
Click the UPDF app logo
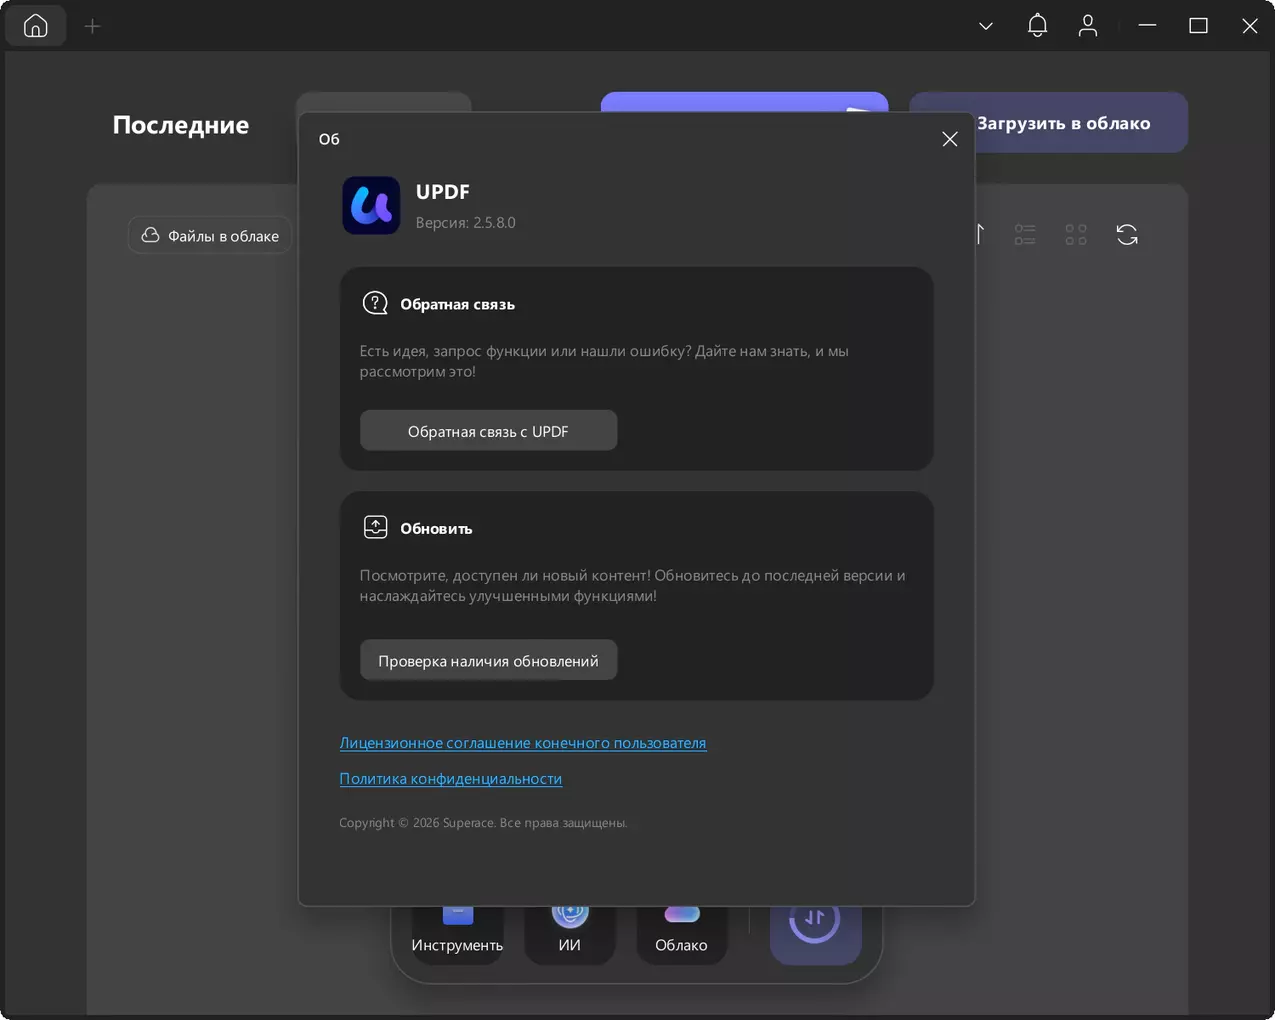[x=371, y=205]
